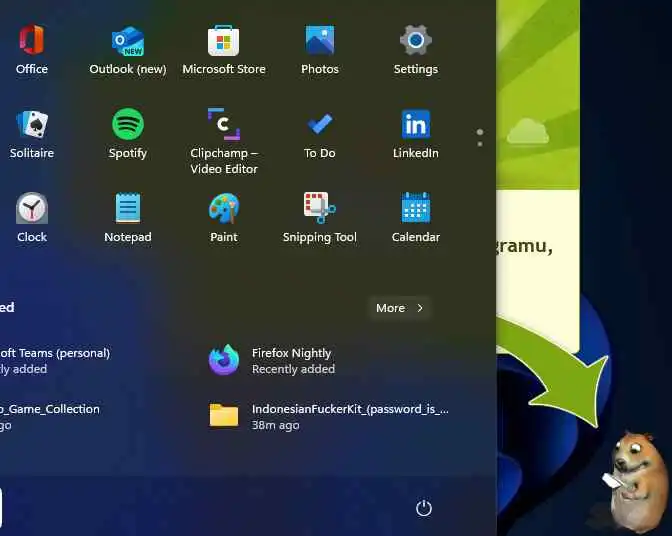The height and width of the screenshot is (536, 672).
Task: Click the cloud icon in green window
Action: [528, 131]
